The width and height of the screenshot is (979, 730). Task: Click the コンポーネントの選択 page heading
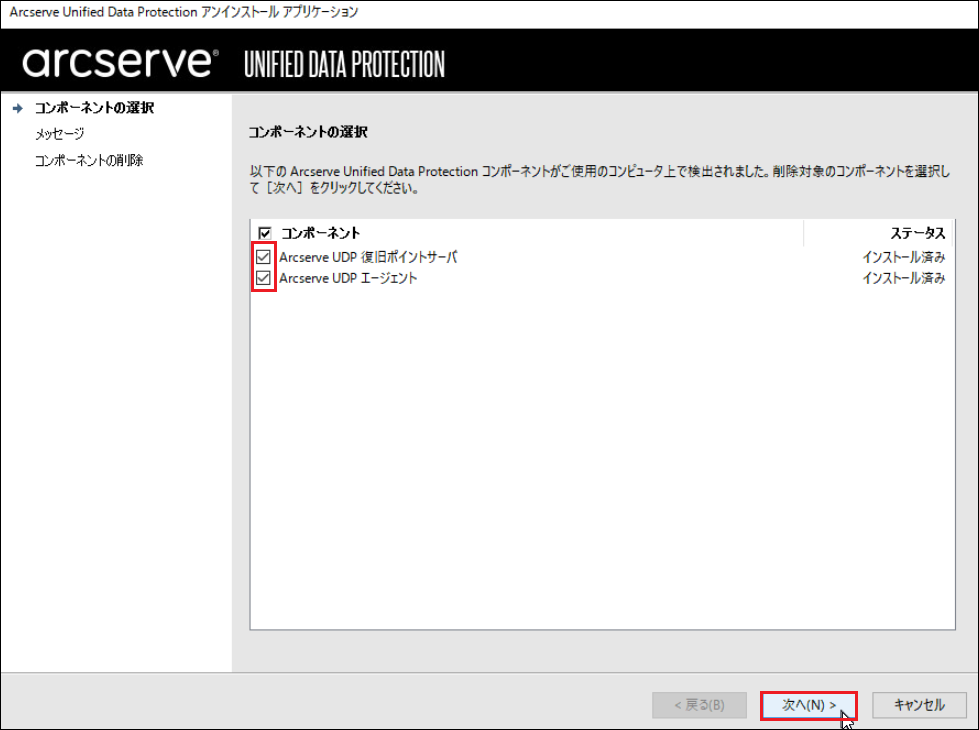[308, 132]
